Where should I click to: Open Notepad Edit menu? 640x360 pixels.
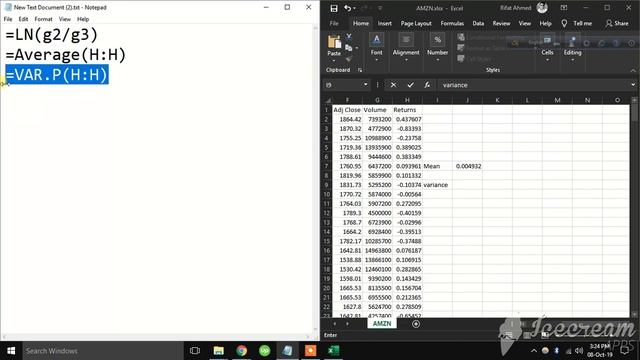pos(23,19)
